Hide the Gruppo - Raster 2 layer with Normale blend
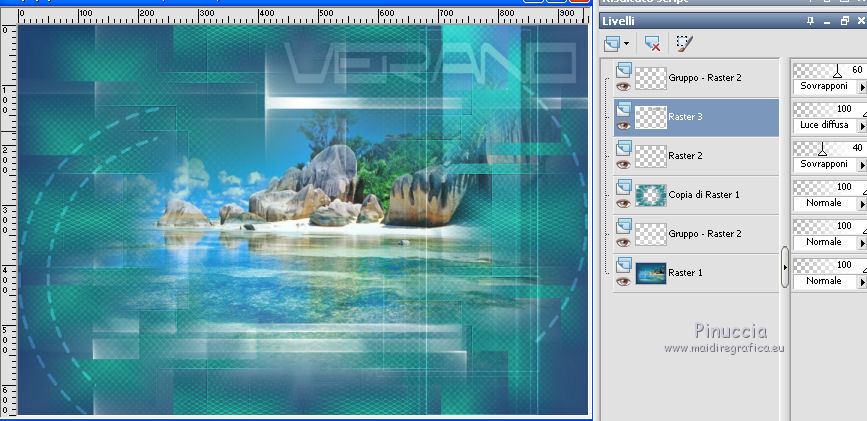The image size is (867, 421). click(624, 242)
